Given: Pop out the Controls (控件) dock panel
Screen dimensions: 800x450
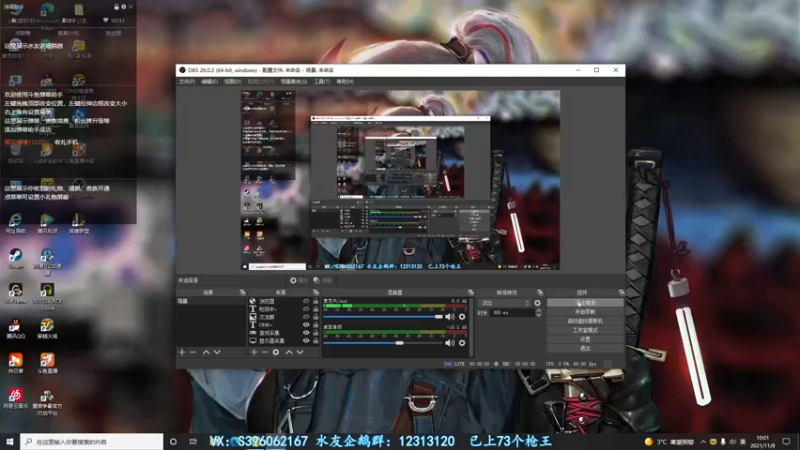Looking at the screenshot, I should click(x=621, y=292).
